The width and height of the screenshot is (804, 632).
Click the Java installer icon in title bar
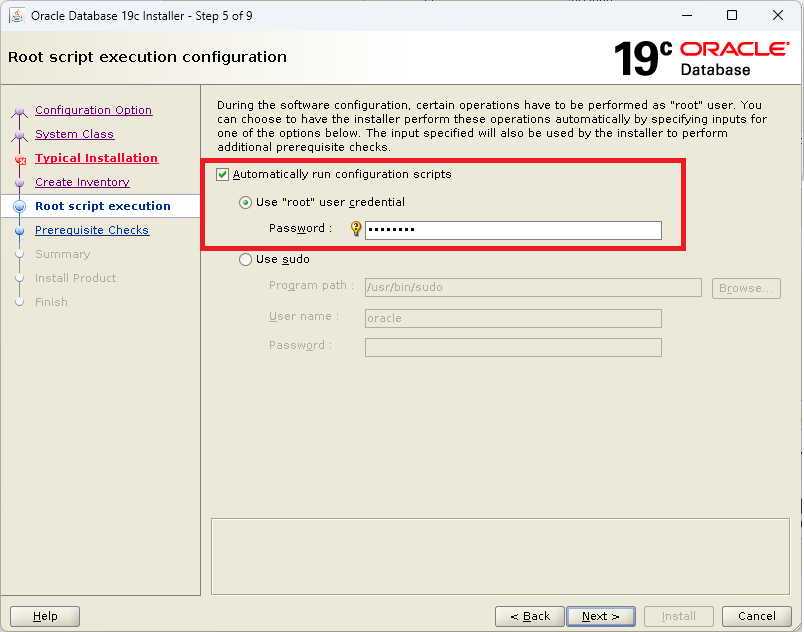pos(17,15)
